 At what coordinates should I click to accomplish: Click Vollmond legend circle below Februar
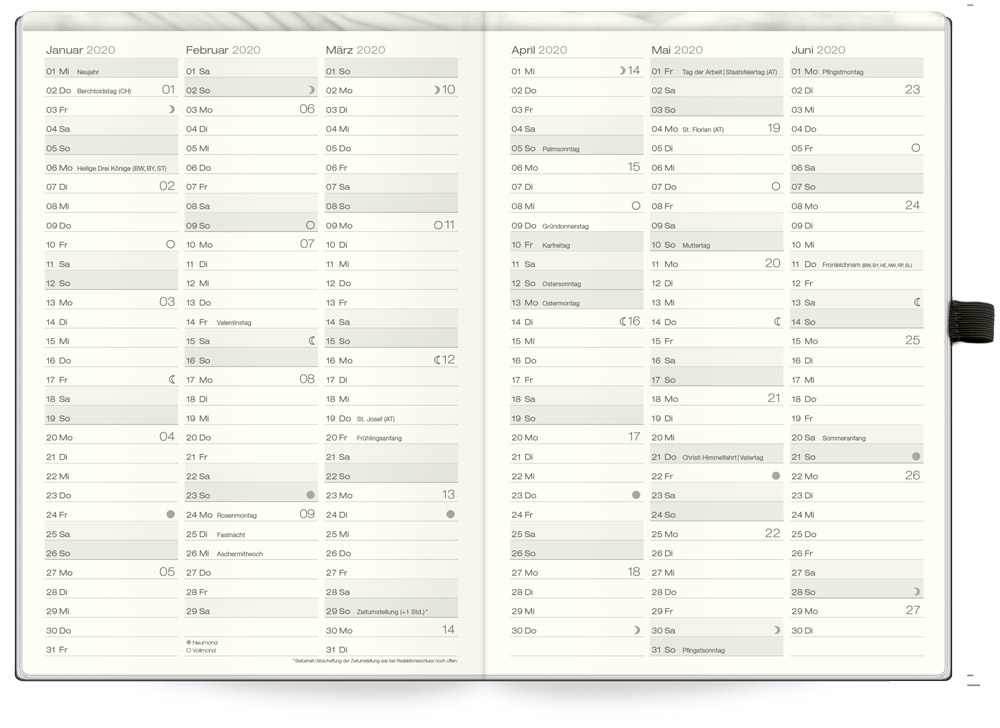tap(189, 650)
